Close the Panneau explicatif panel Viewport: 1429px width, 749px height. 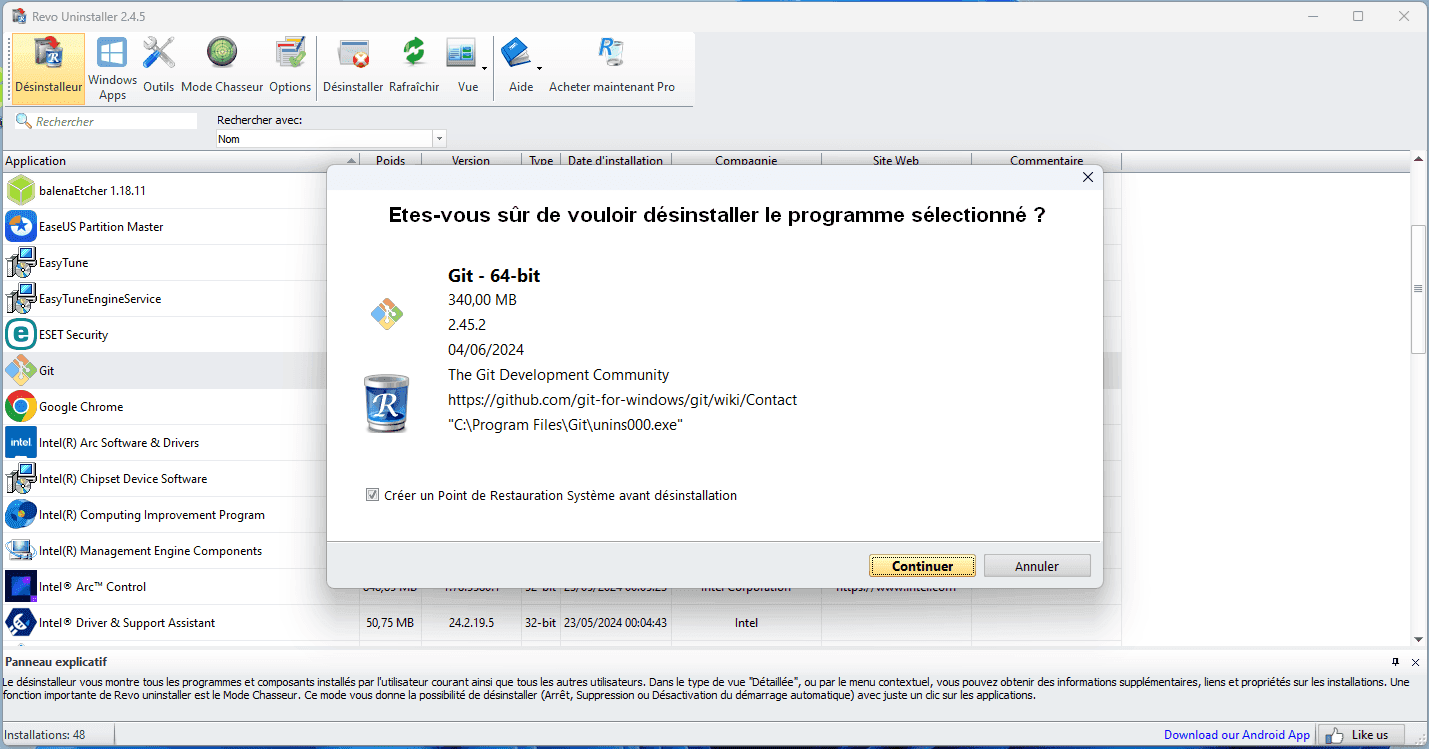point(1415,662)
